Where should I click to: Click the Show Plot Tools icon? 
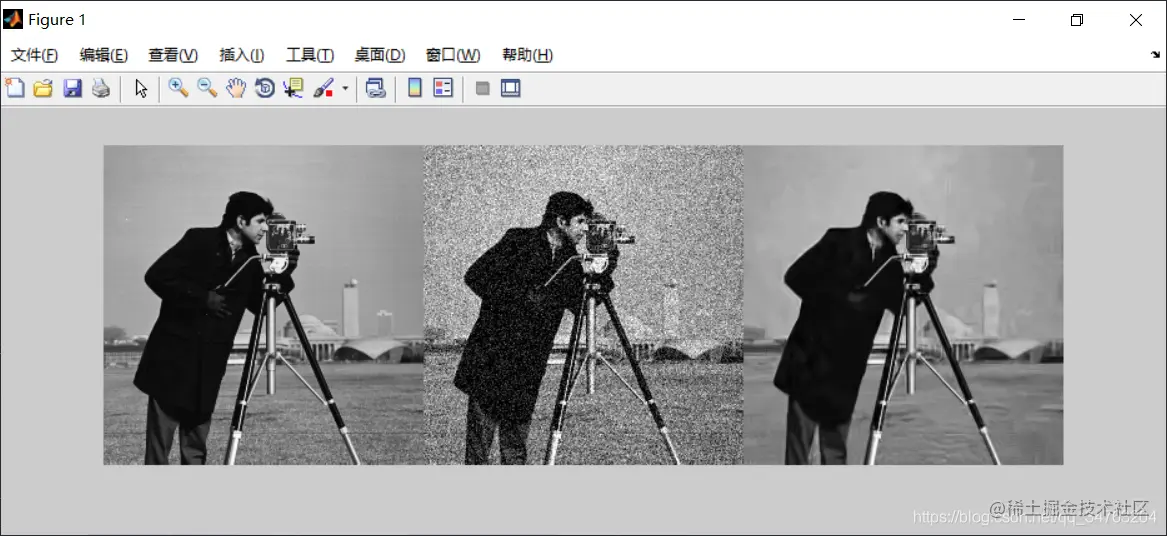pos(511,89)
